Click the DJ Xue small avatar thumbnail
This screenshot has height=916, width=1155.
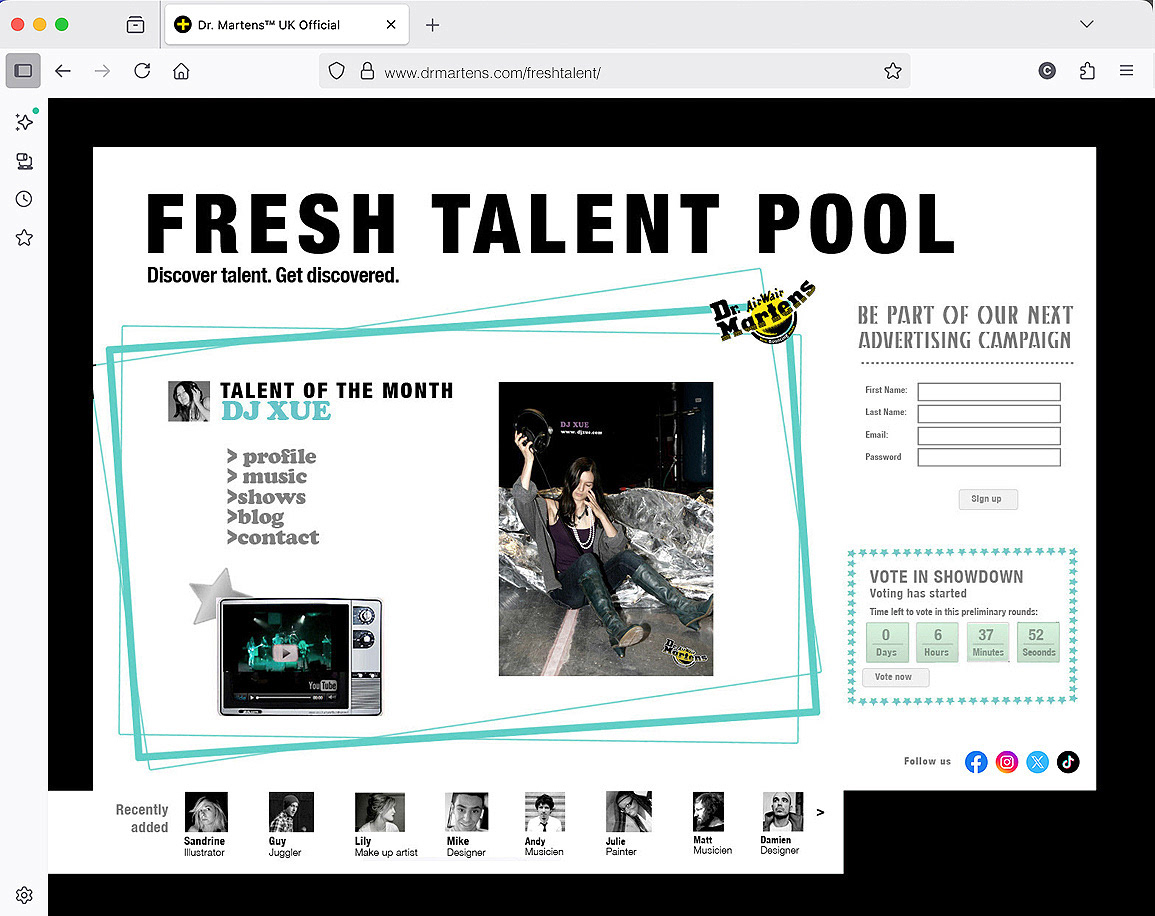[x=189, y=401]
